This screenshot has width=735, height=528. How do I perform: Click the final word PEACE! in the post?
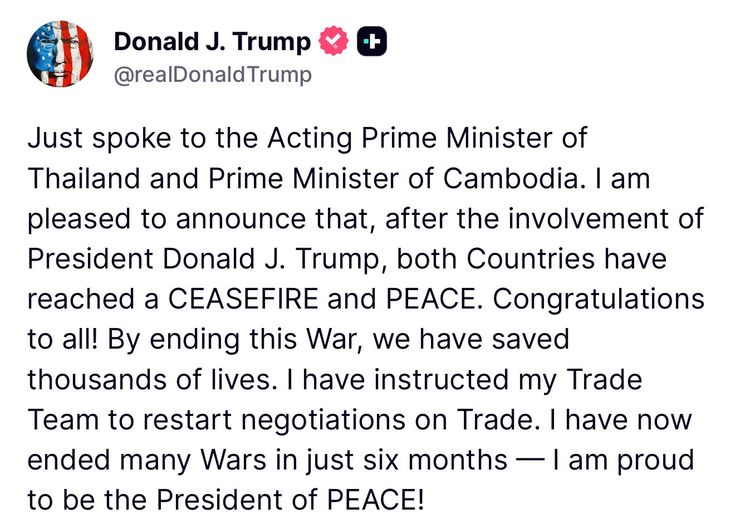click(x=375, y=500)
